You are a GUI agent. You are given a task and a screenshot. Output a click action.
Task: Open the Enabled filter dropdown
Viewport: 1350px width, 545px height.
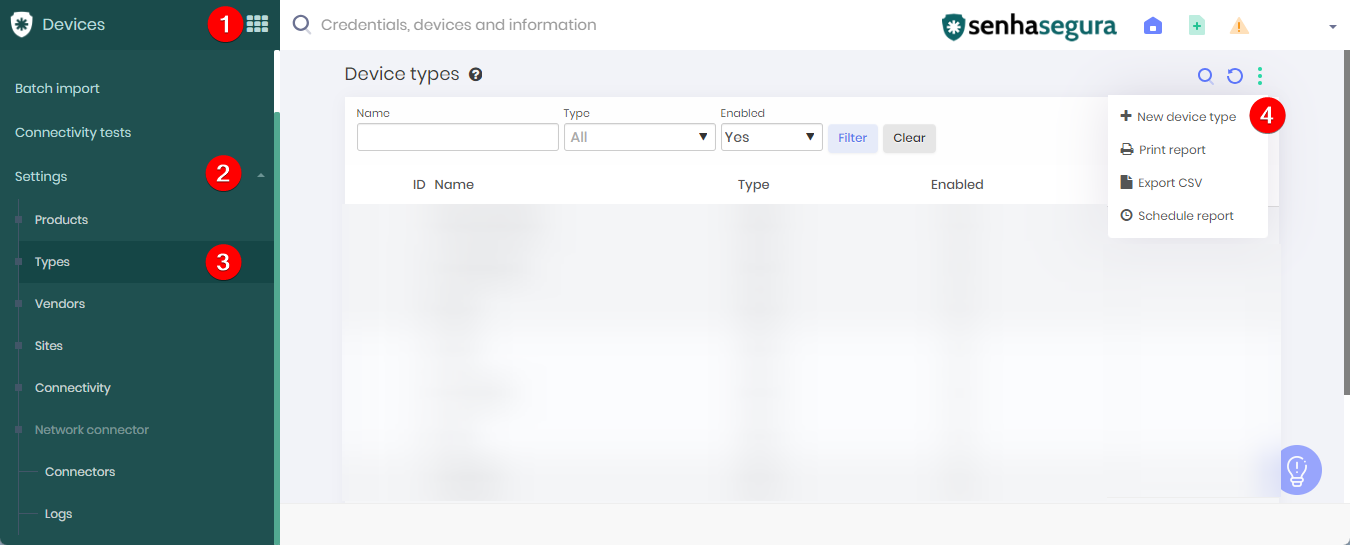(772, 137)
